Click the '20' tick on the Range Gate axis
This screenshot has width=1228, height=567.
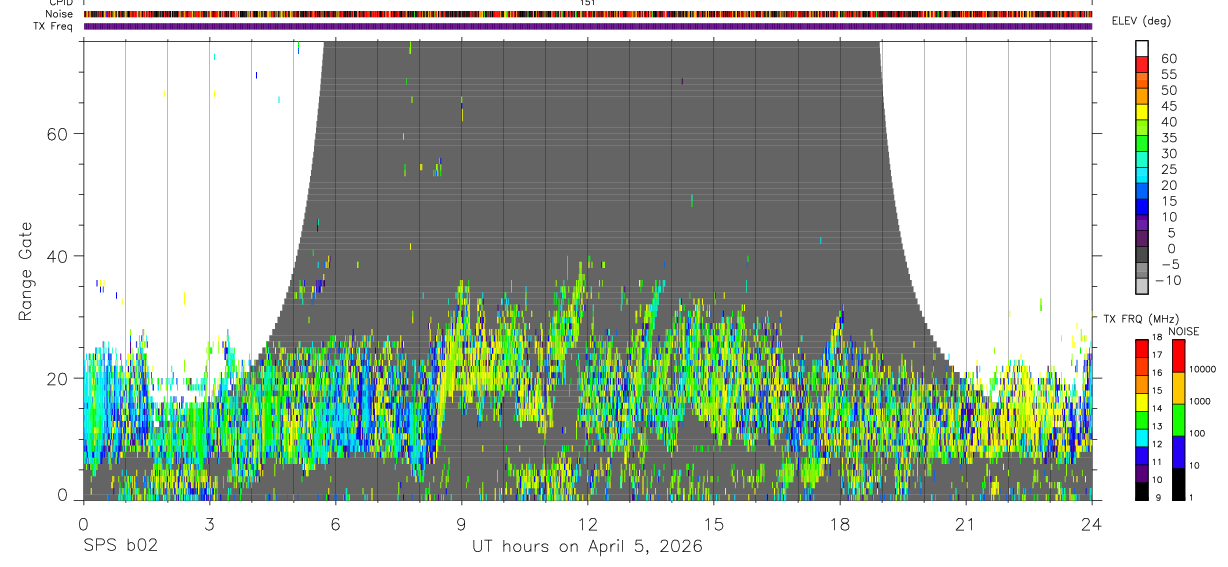(58, 378)
